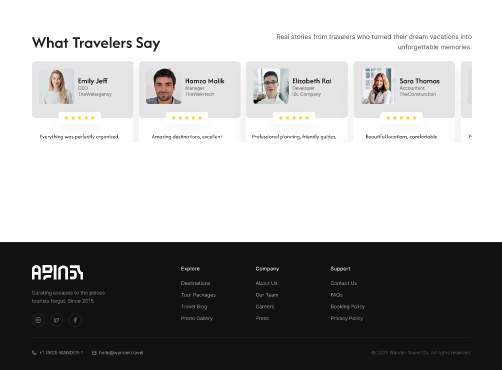Click the review text 'Professional planning, friendly guides'
This screenshot has height=370, width=502.
pyautogui.click(x=294, y=137)
